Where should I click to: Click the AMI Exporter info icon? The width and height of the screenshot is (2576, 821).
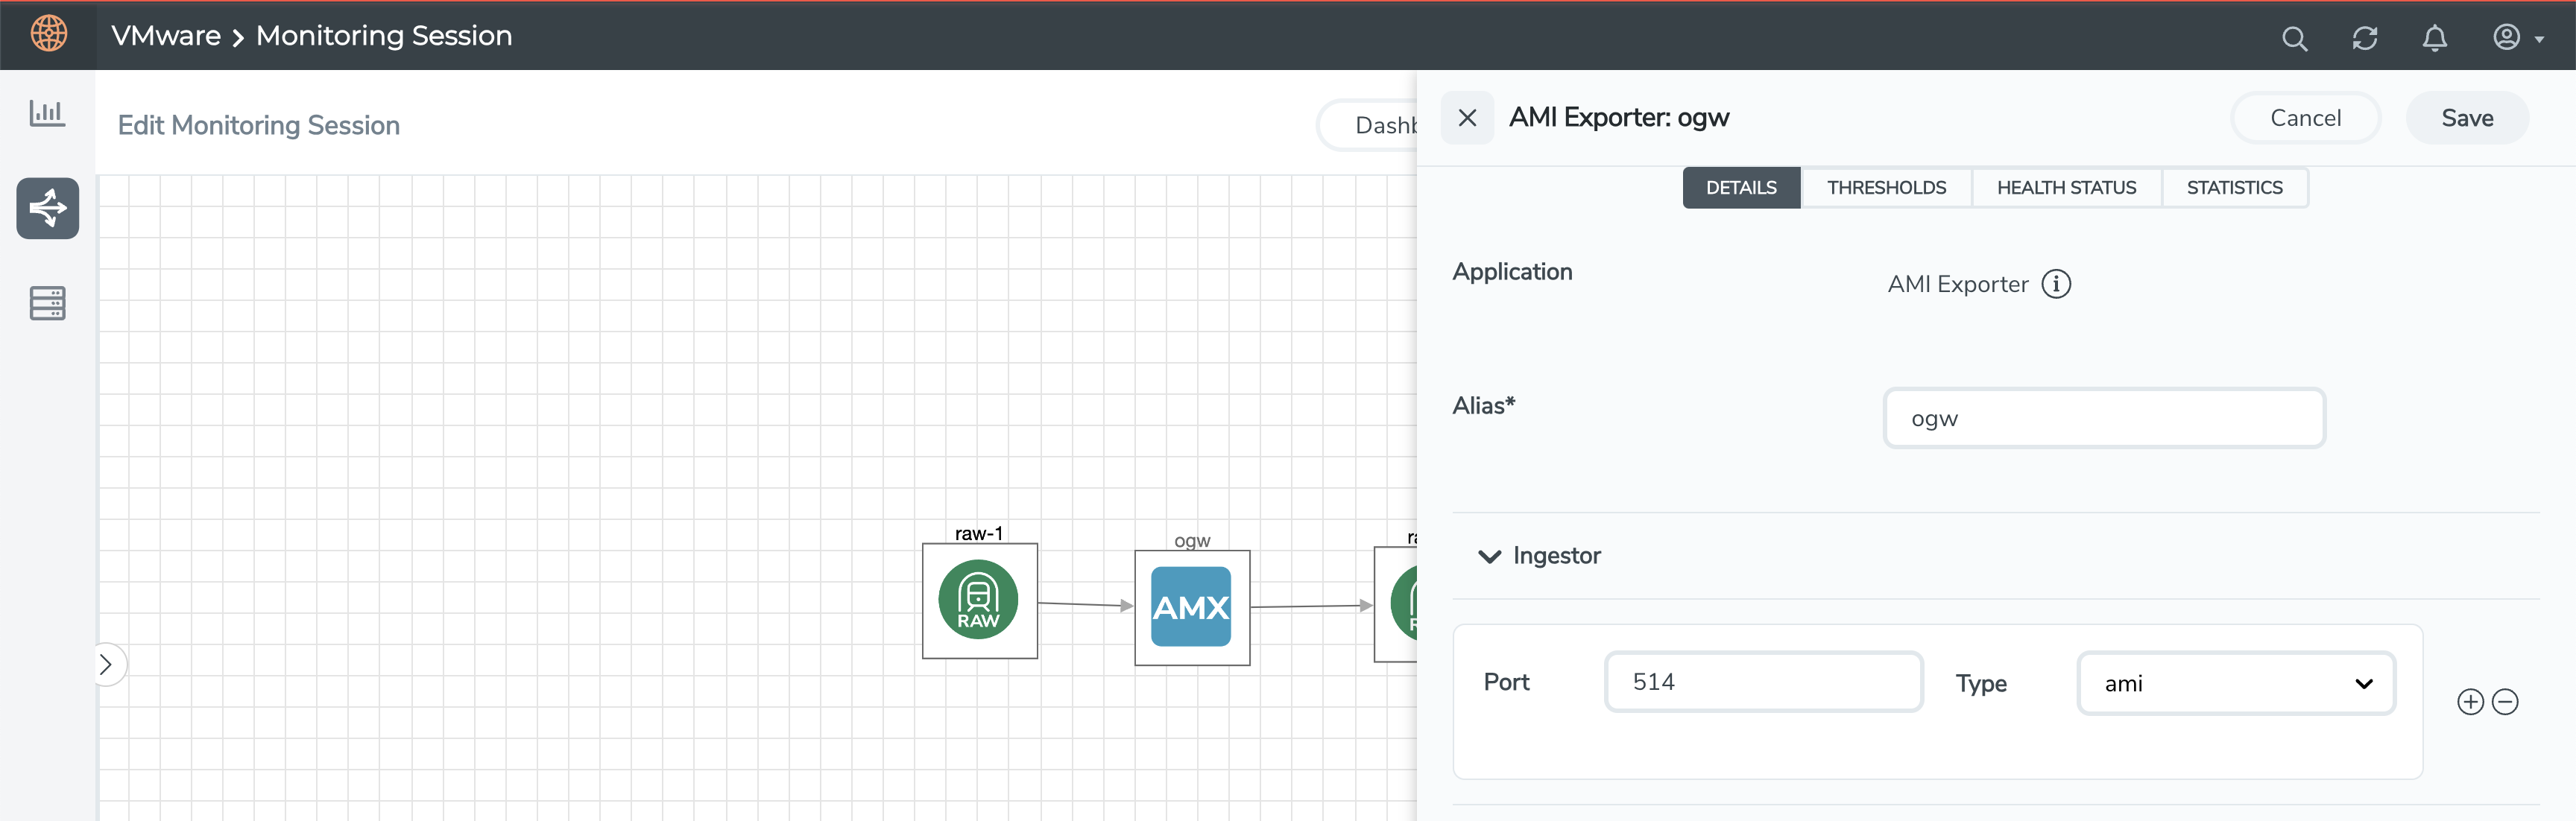coord(2056,284)
